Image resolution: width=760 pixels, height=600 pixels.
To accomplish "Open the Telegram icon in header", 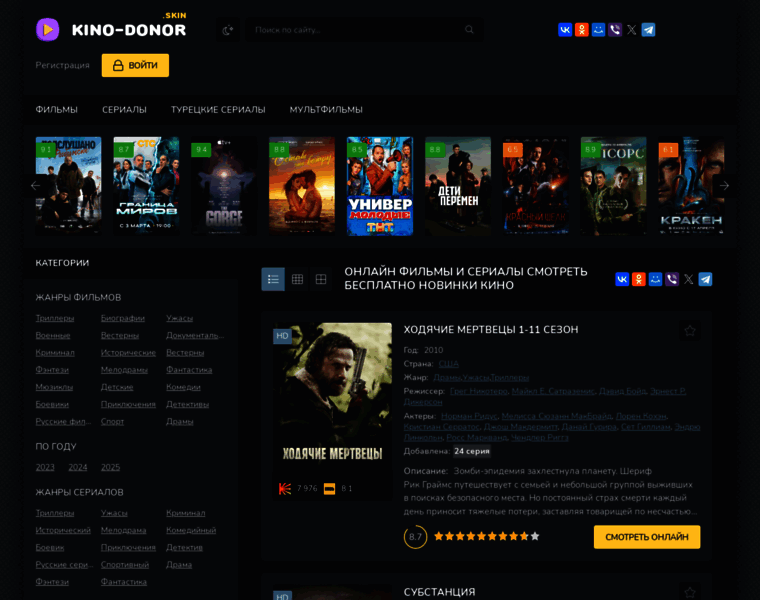I will 649,30.
